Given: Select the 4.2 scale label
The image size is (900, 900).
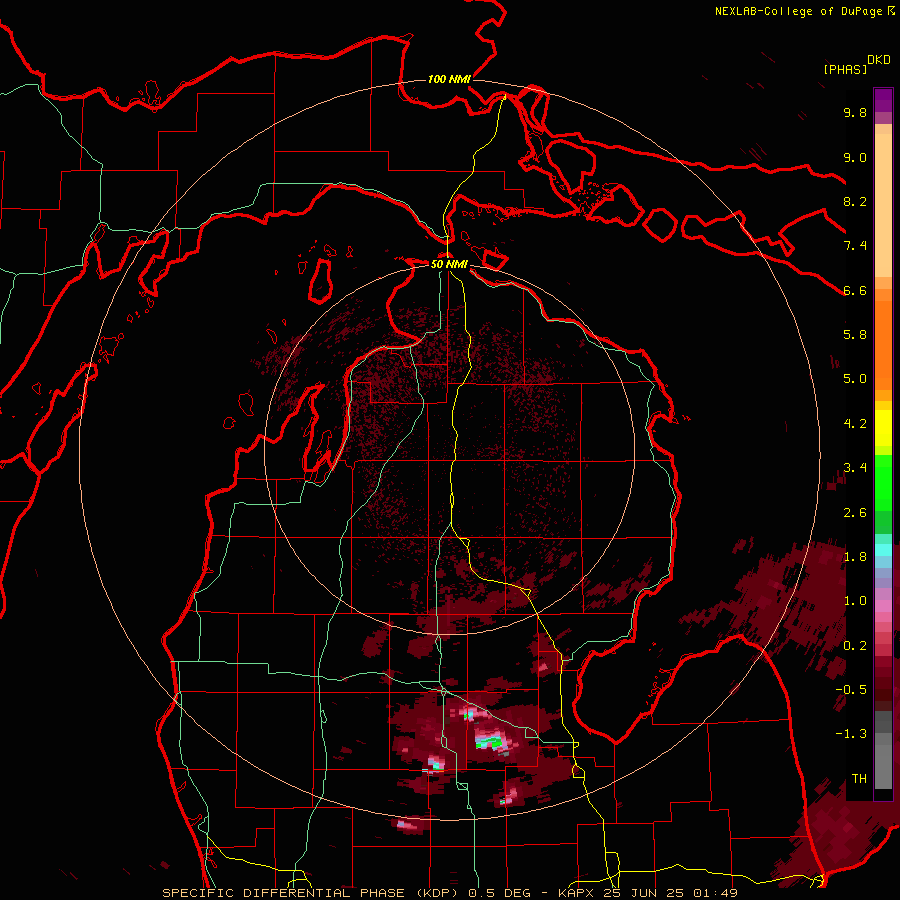Looking at the screenshot, I should click(855, 424).
